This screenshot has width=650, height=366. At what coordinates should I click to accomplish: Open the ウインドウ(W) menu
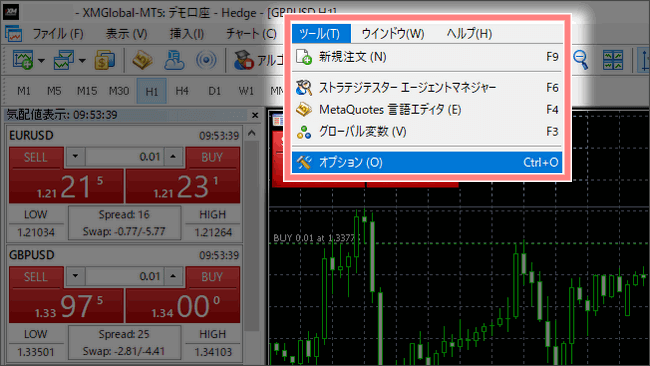point(393,34)
